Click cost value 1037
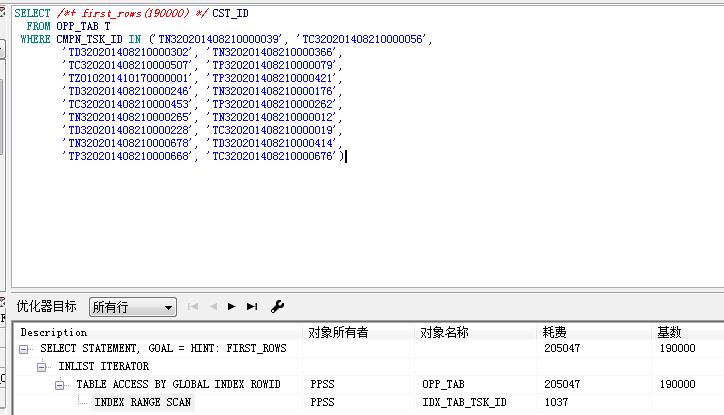 pyautogui.click(x=556, y=402)
